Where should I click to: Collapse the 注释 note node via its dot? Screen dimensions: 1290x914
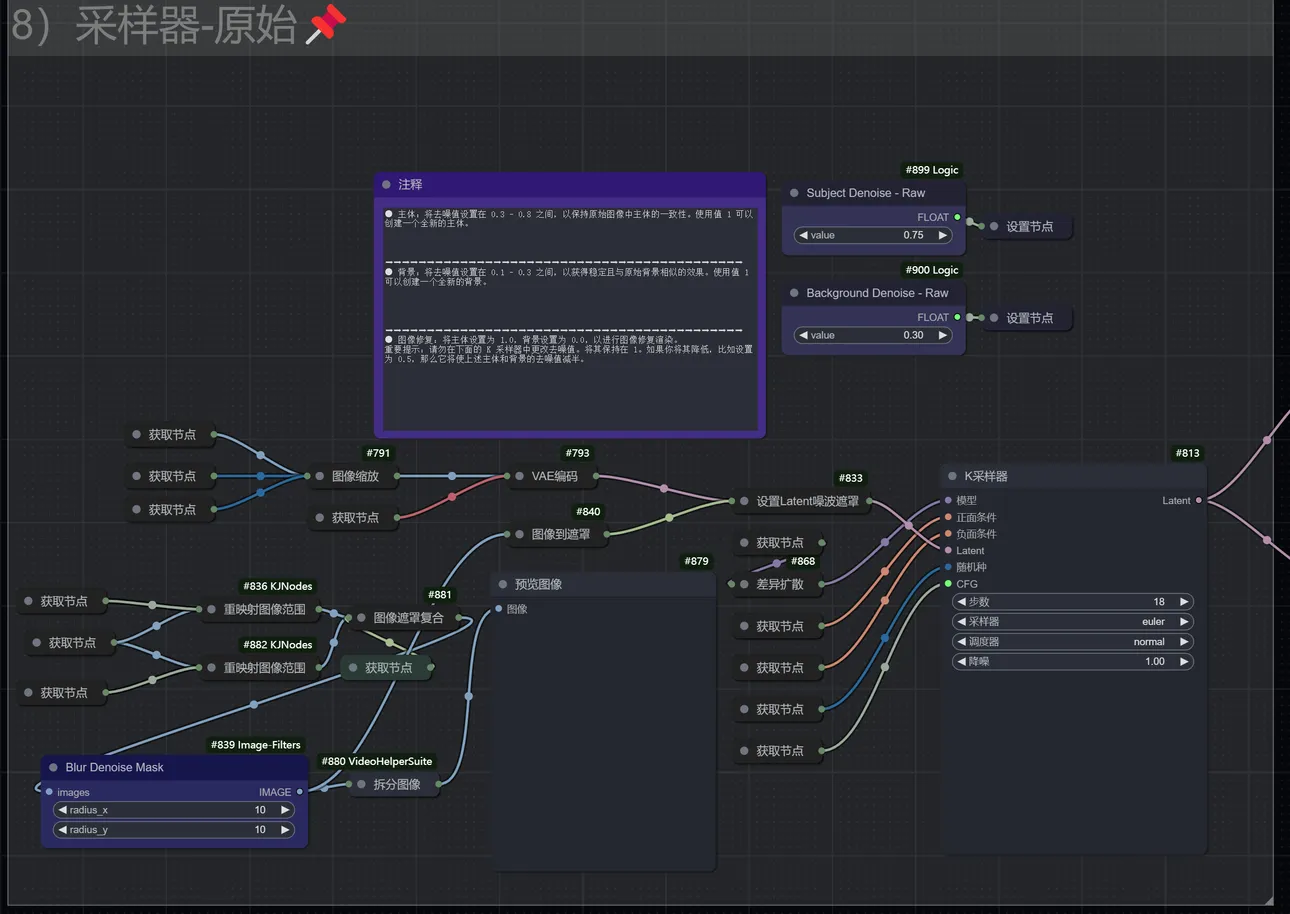386,185
